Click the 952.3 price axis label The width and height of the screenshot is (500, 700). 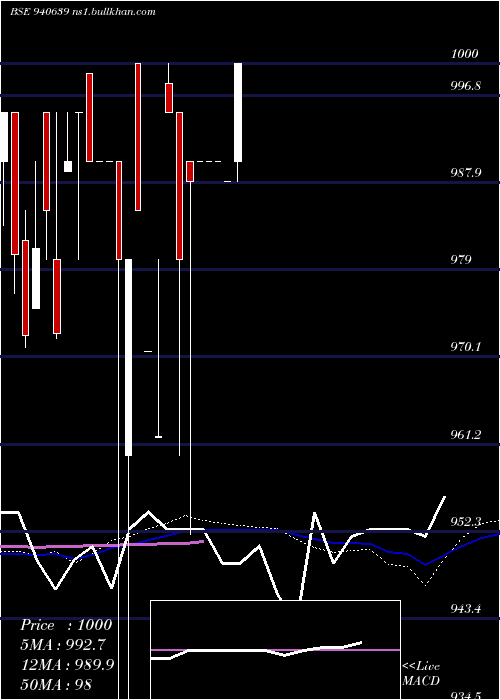pos(466,521)
